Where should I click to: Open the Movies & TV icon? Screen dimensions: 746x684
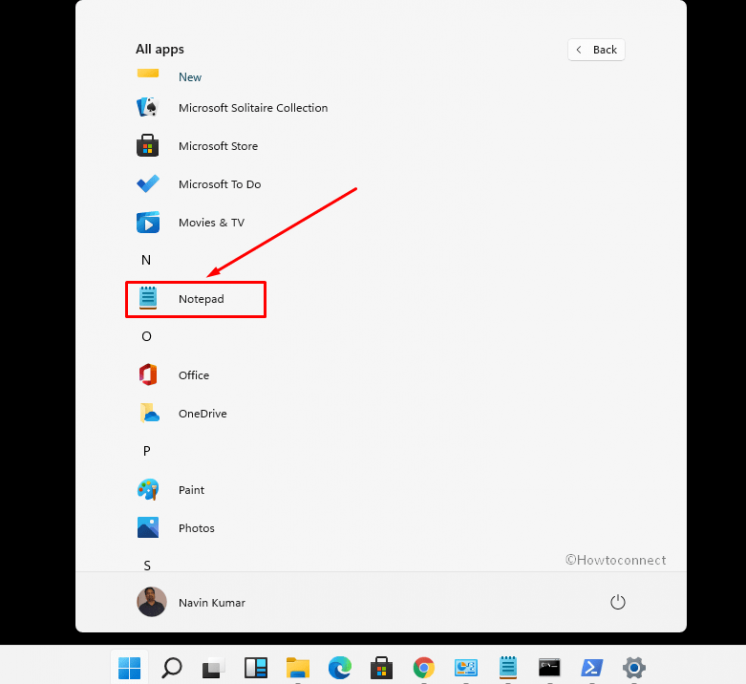click(147, 222)
